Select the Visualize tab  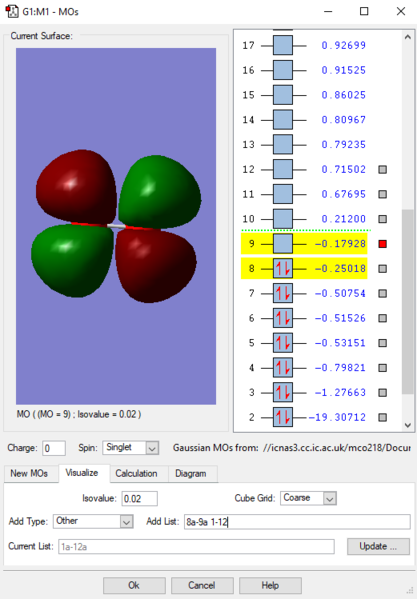(x=82, y=473)
